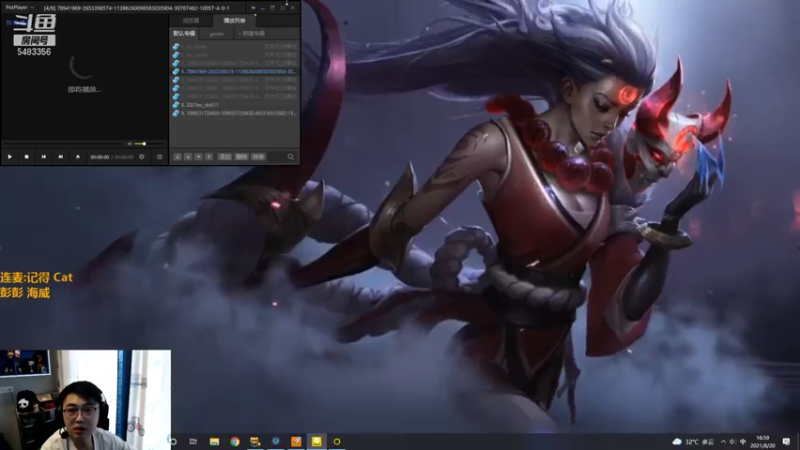The width and height of the screenshot is (800, 450).
Task: Move playlist item to bottom button
Action: 209,157
